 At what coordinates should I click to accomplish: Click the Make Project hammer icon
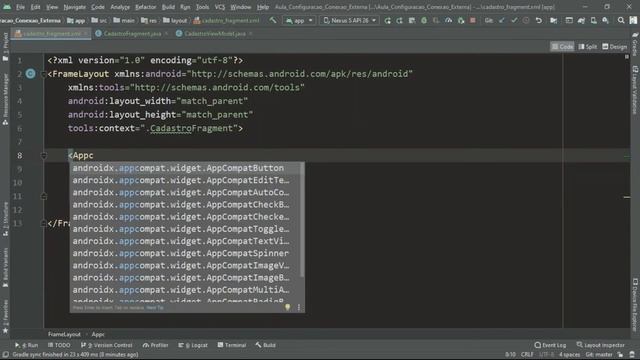(273, 20)
